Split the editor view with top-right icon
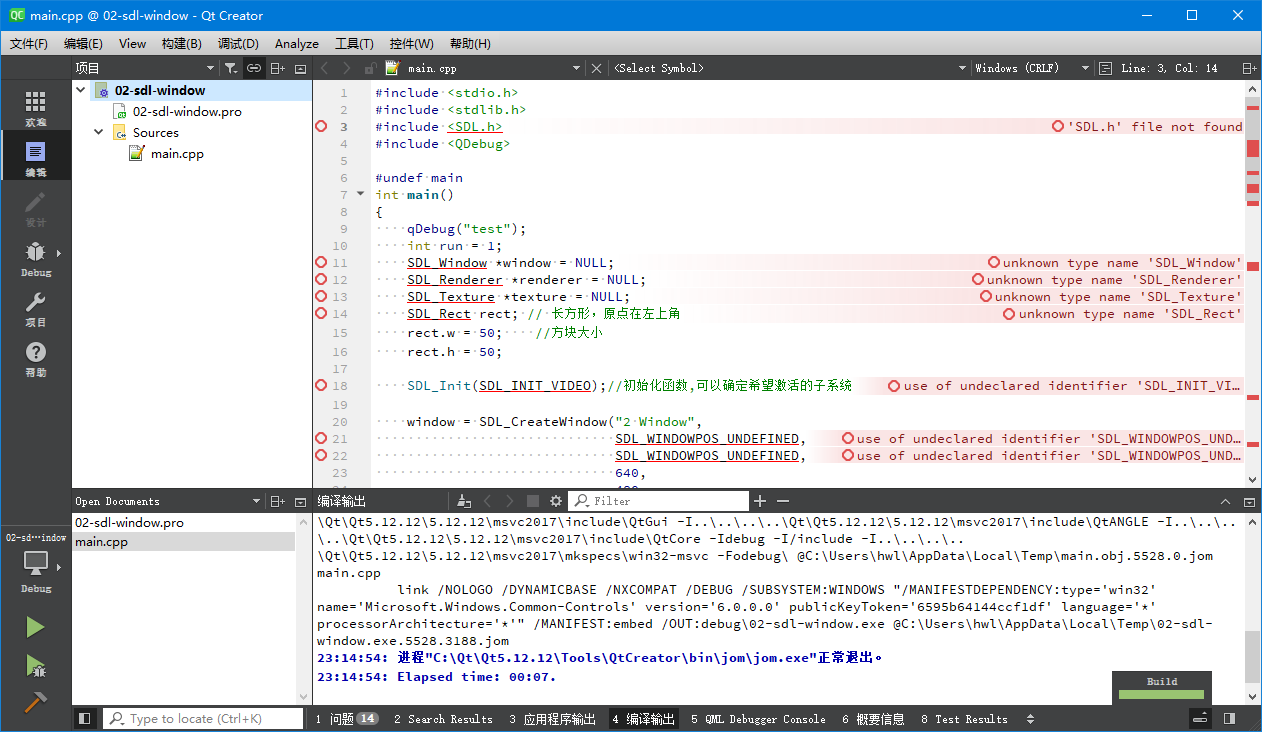Screen dimensions: 1262x732 point(1249,68)
